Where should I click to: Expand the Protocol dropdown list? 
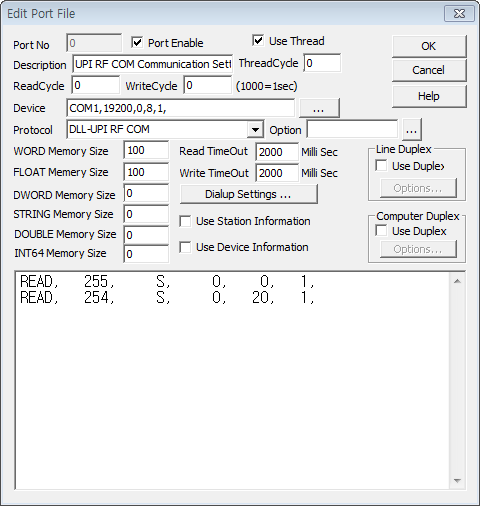[x=255, y=129]
